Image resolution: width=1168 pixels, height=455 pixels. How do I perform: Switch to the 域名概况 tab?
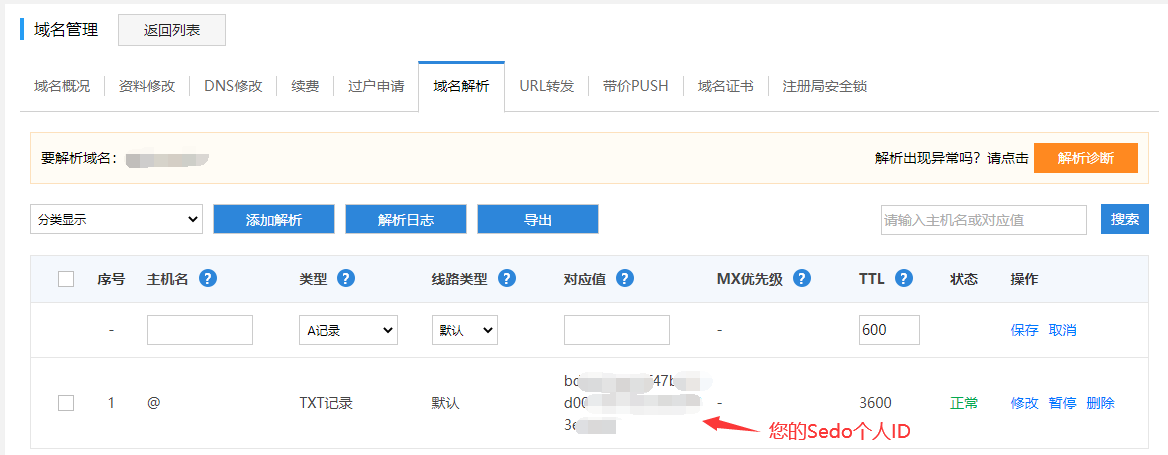pos(62,86)
